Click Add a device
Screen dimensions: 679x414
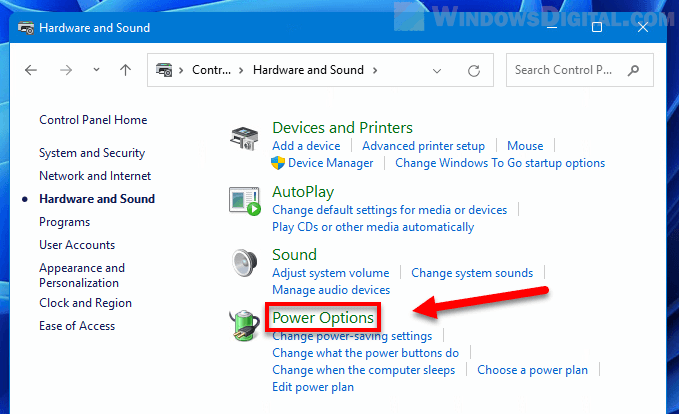[306, 146]
